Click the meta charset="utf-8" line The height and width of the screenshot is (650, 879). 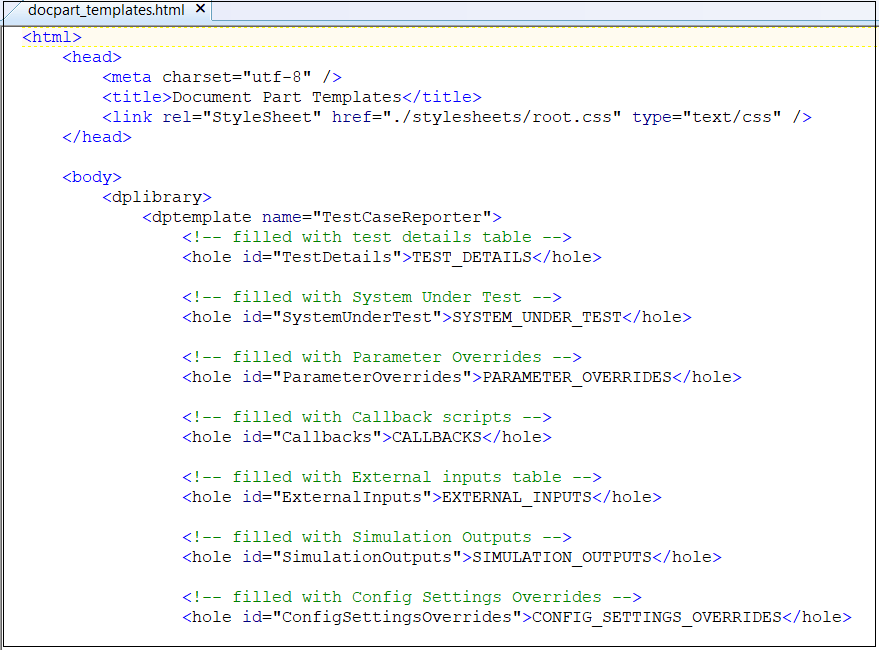(221, 77)
